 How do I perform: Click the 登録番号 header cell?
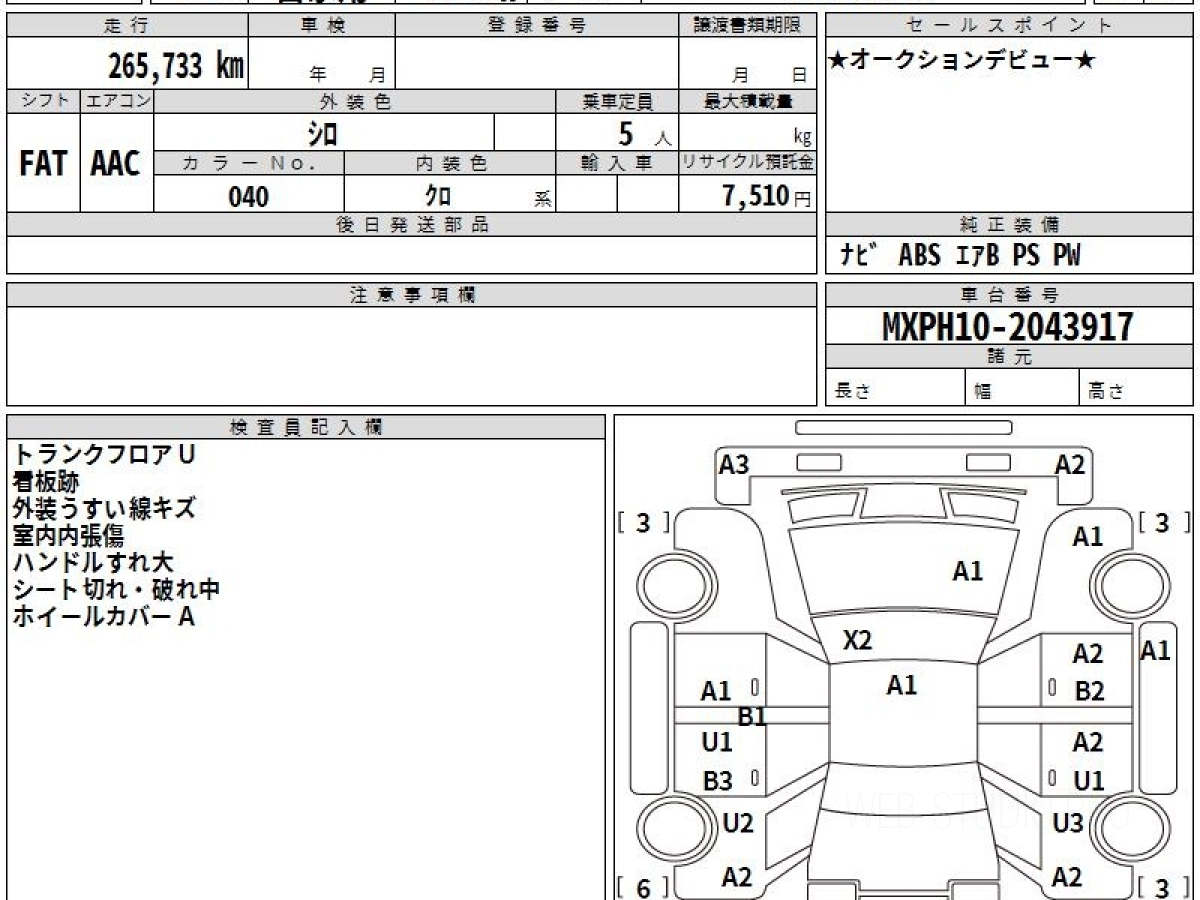tap(537, 26)
